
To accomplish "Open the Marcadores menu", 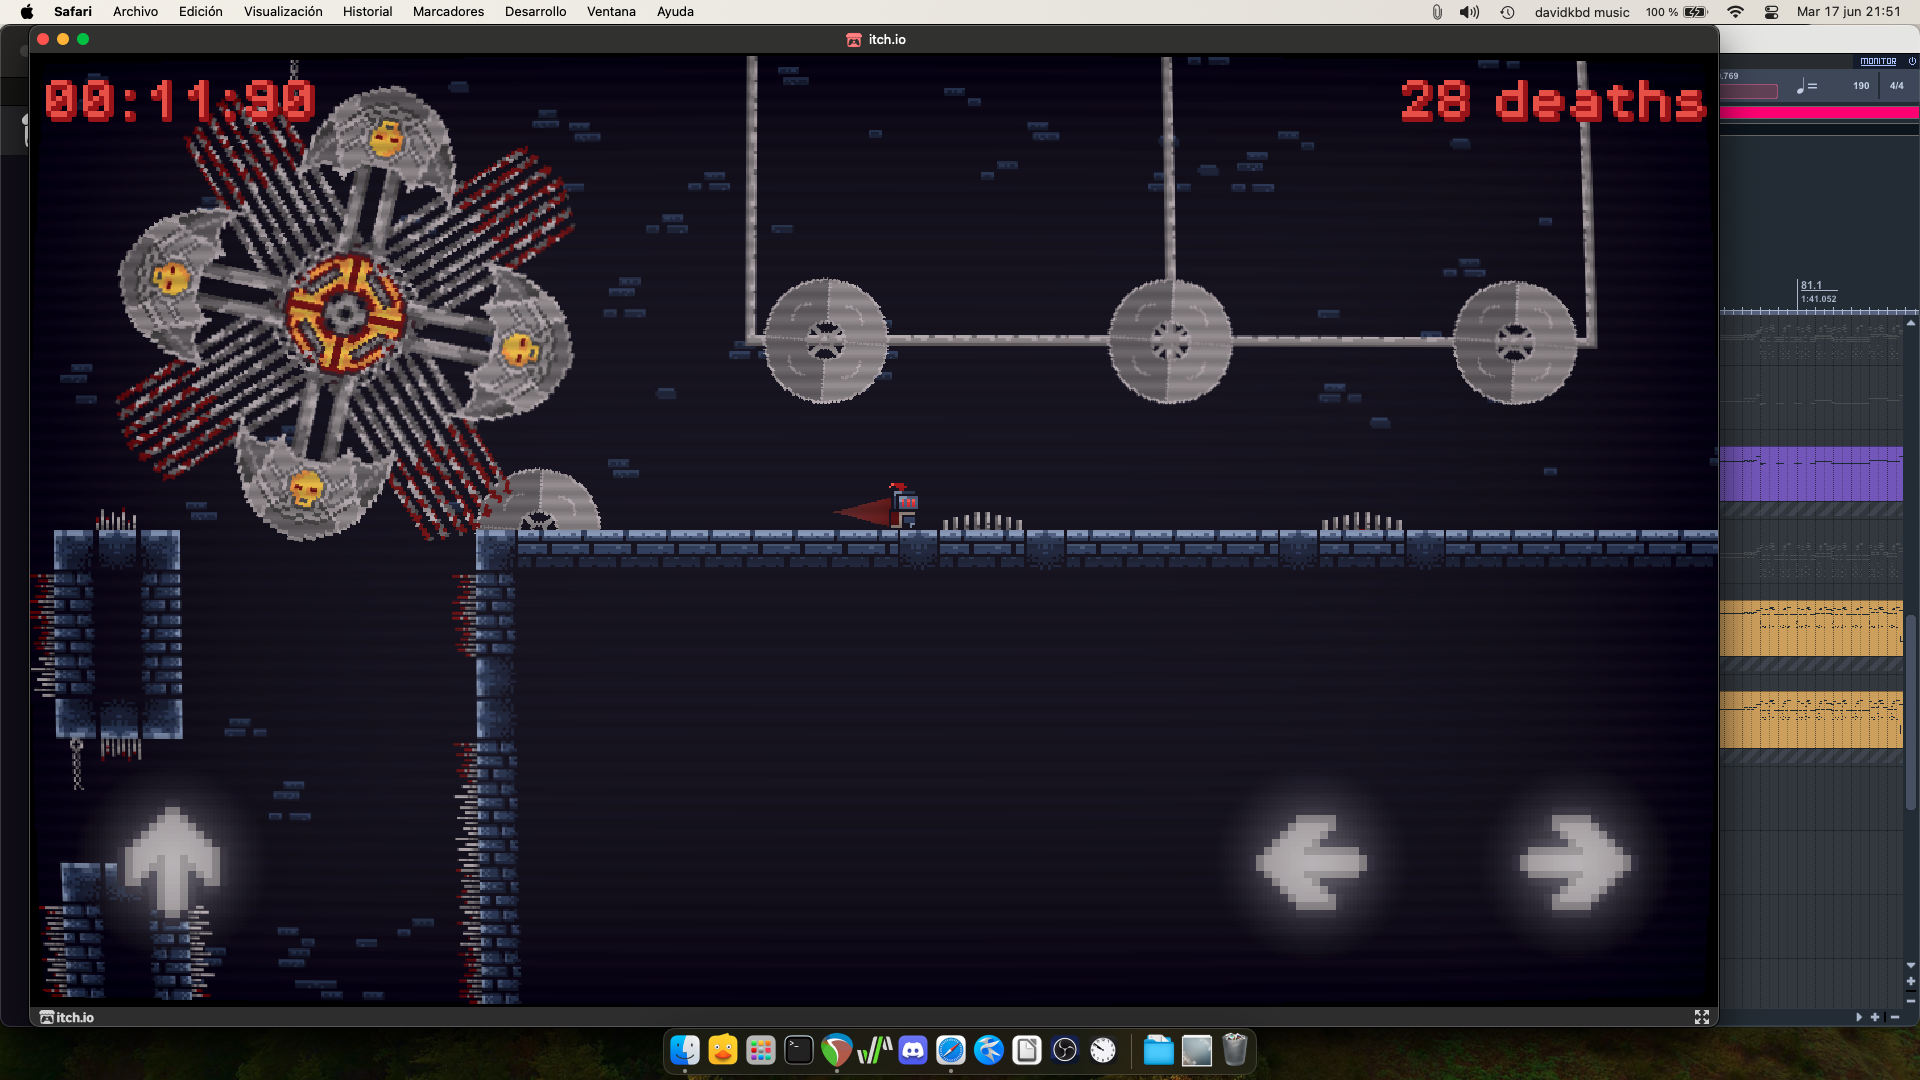I will tap(448, 12).
